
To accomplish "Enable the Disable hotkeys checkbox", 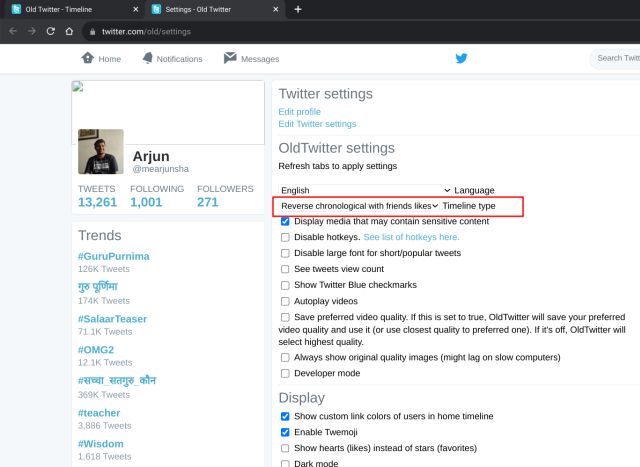I will 285,237.
